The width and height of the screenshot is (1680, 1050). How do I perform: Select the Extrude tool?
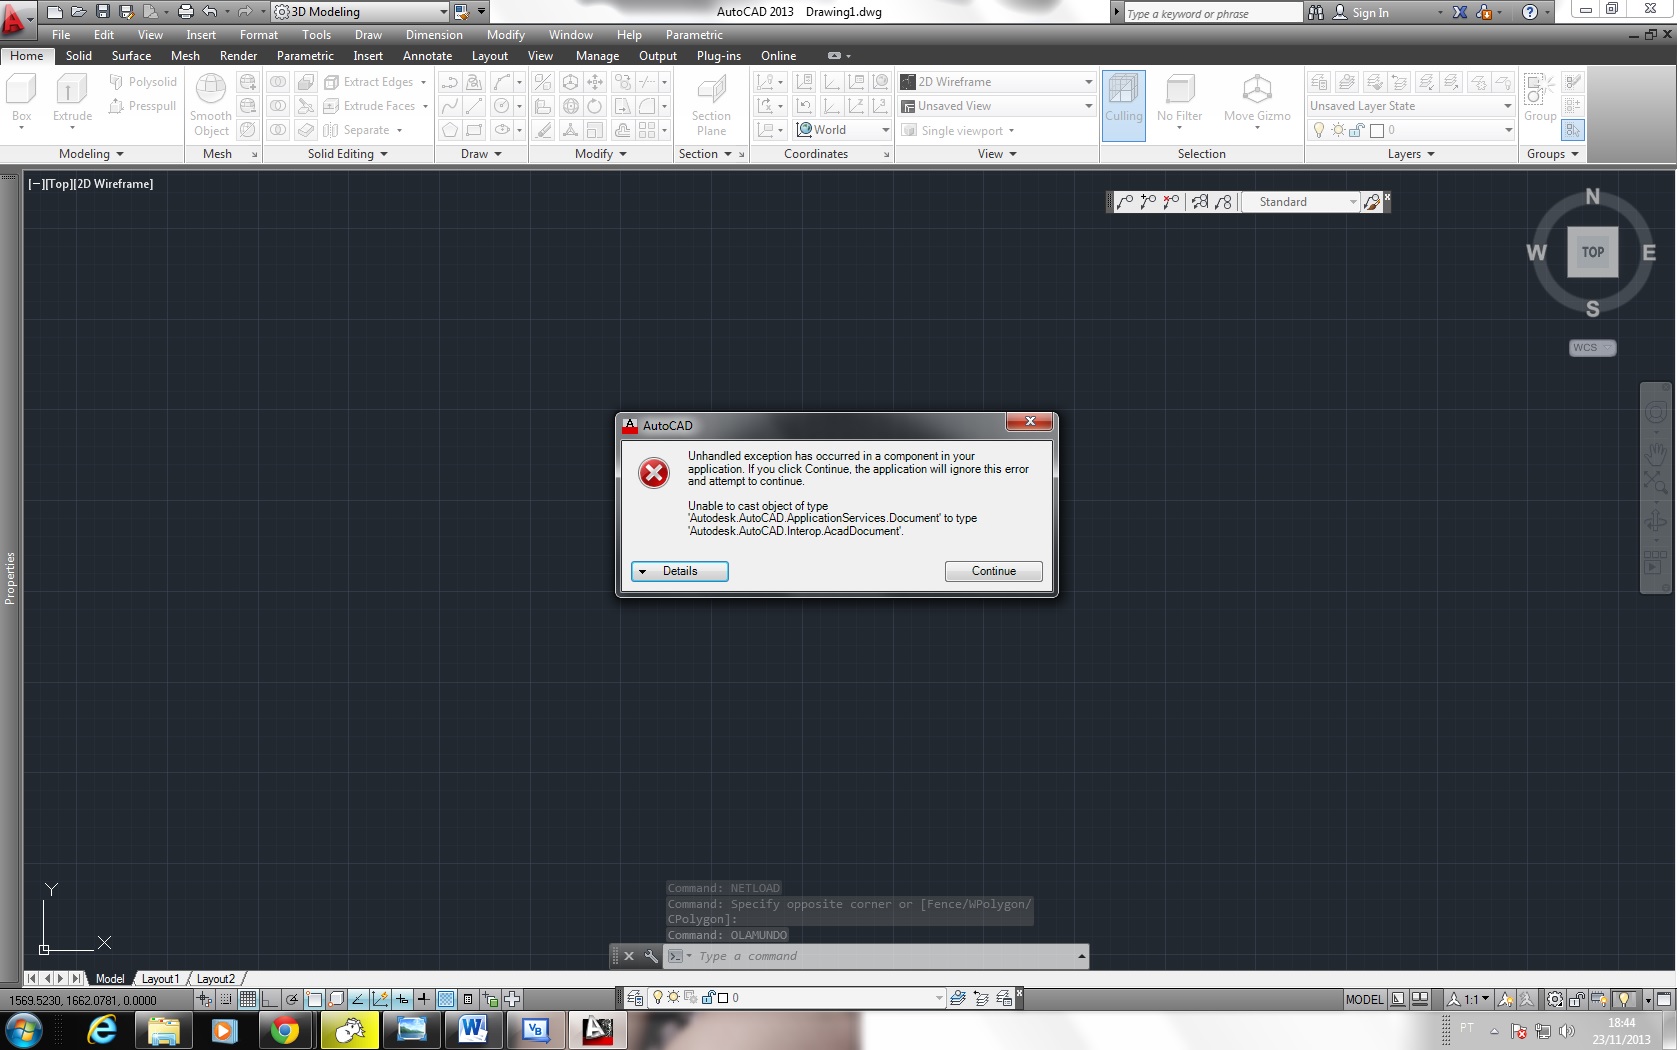coord(72,100)
